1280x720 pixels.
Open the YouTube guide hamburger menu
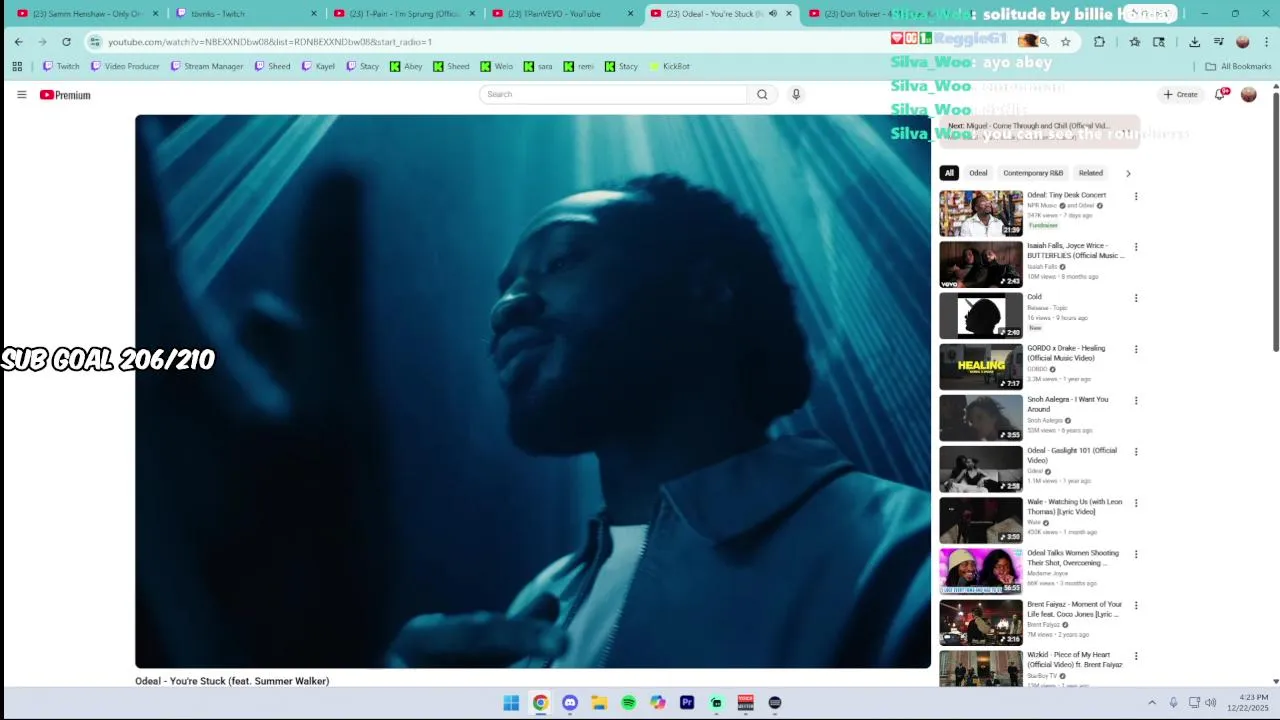(x=21, y=95)
